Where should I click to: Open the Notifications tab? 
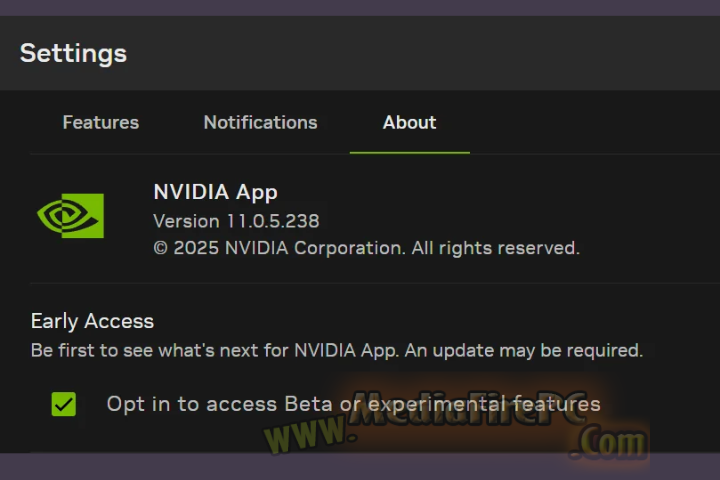click(260, 122)
